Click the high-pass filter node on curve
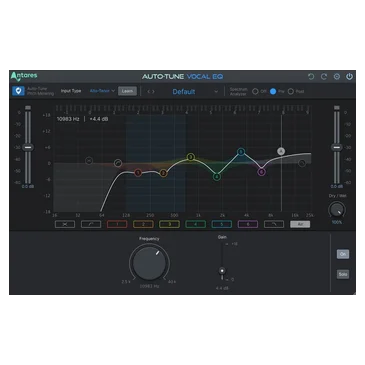Screen dimensions: 365x365 pos(118,163)
